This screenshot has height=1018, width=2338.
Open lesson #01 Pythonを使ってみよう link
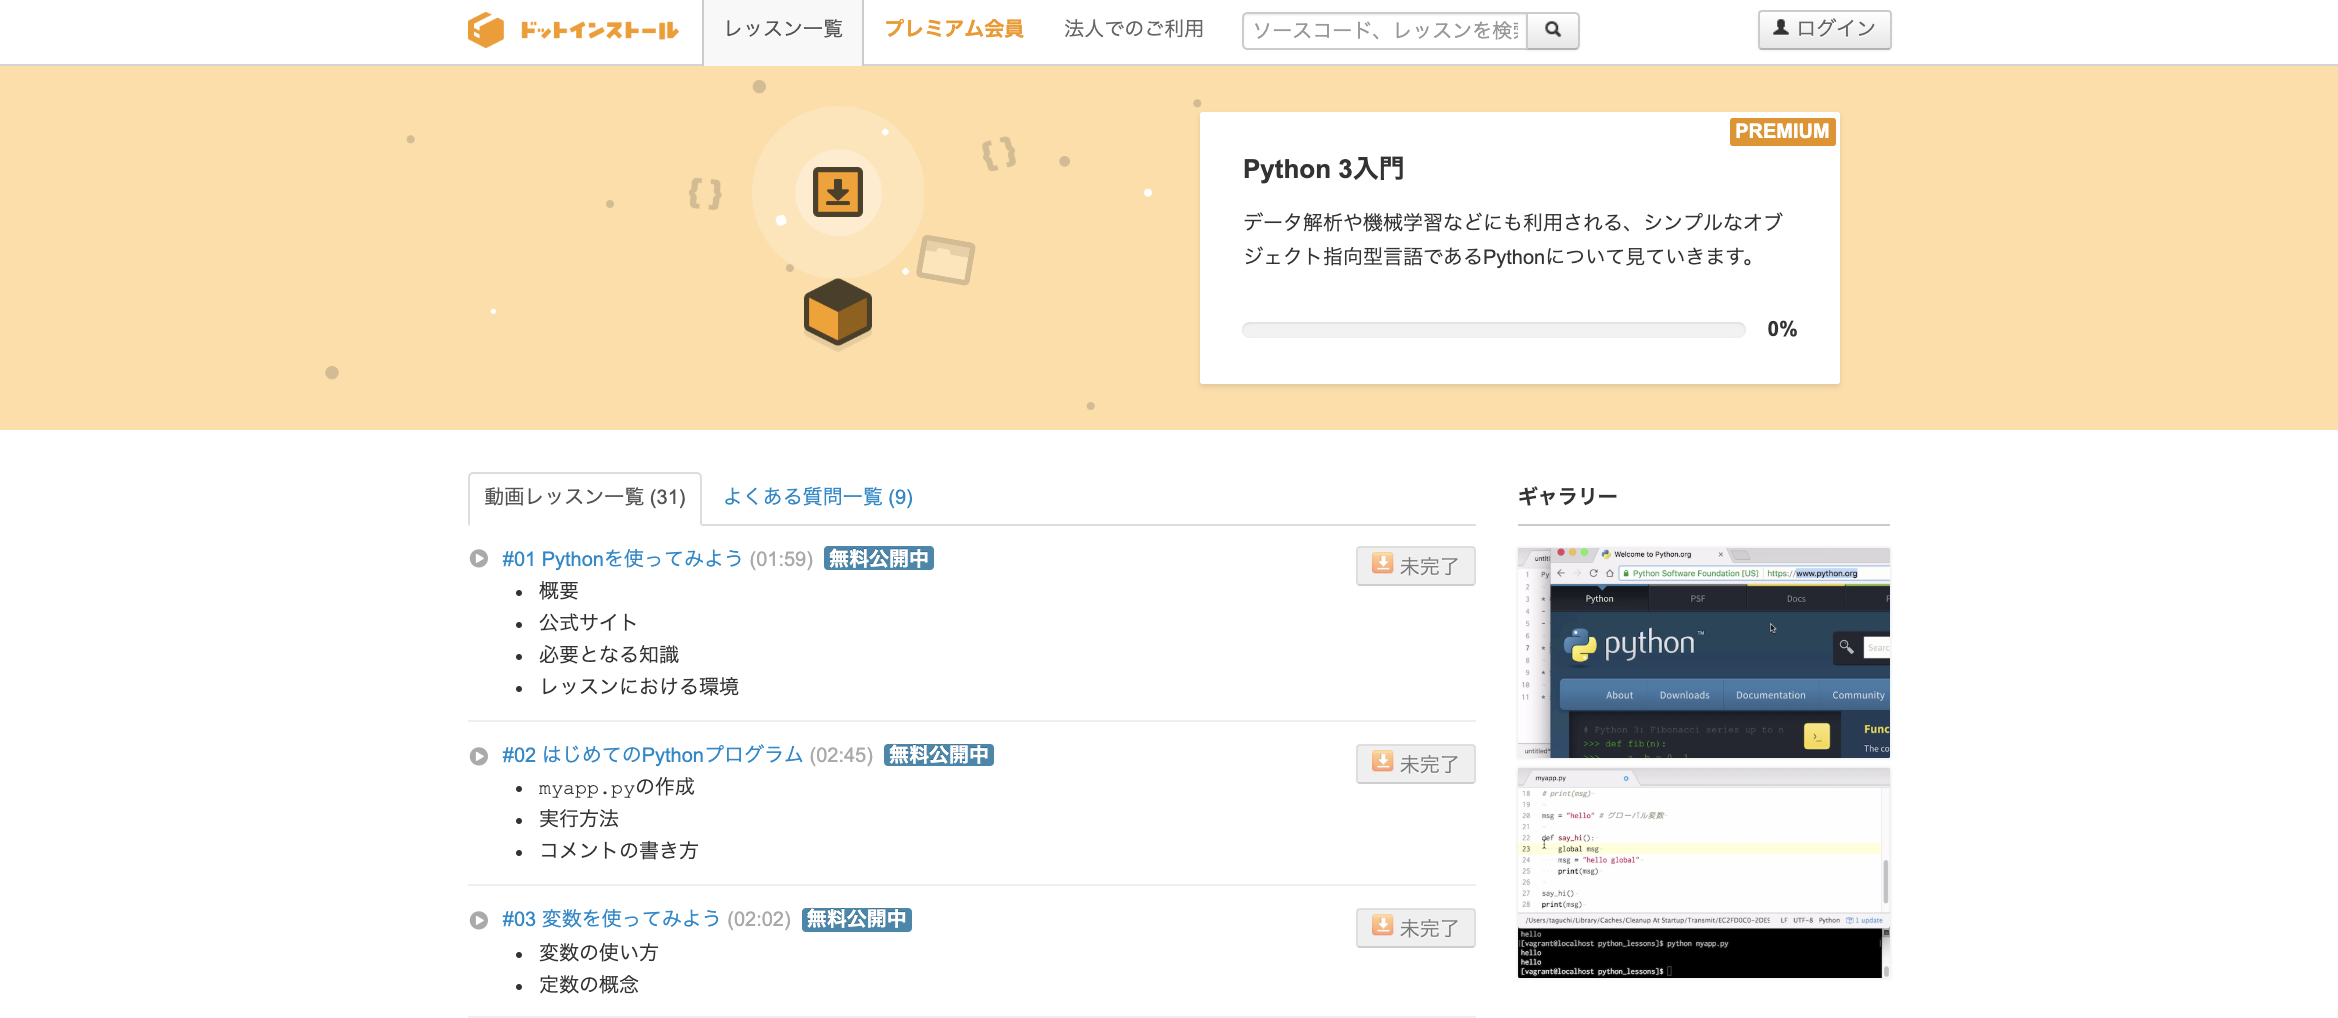pyautogui.click(x=622, y=559)
